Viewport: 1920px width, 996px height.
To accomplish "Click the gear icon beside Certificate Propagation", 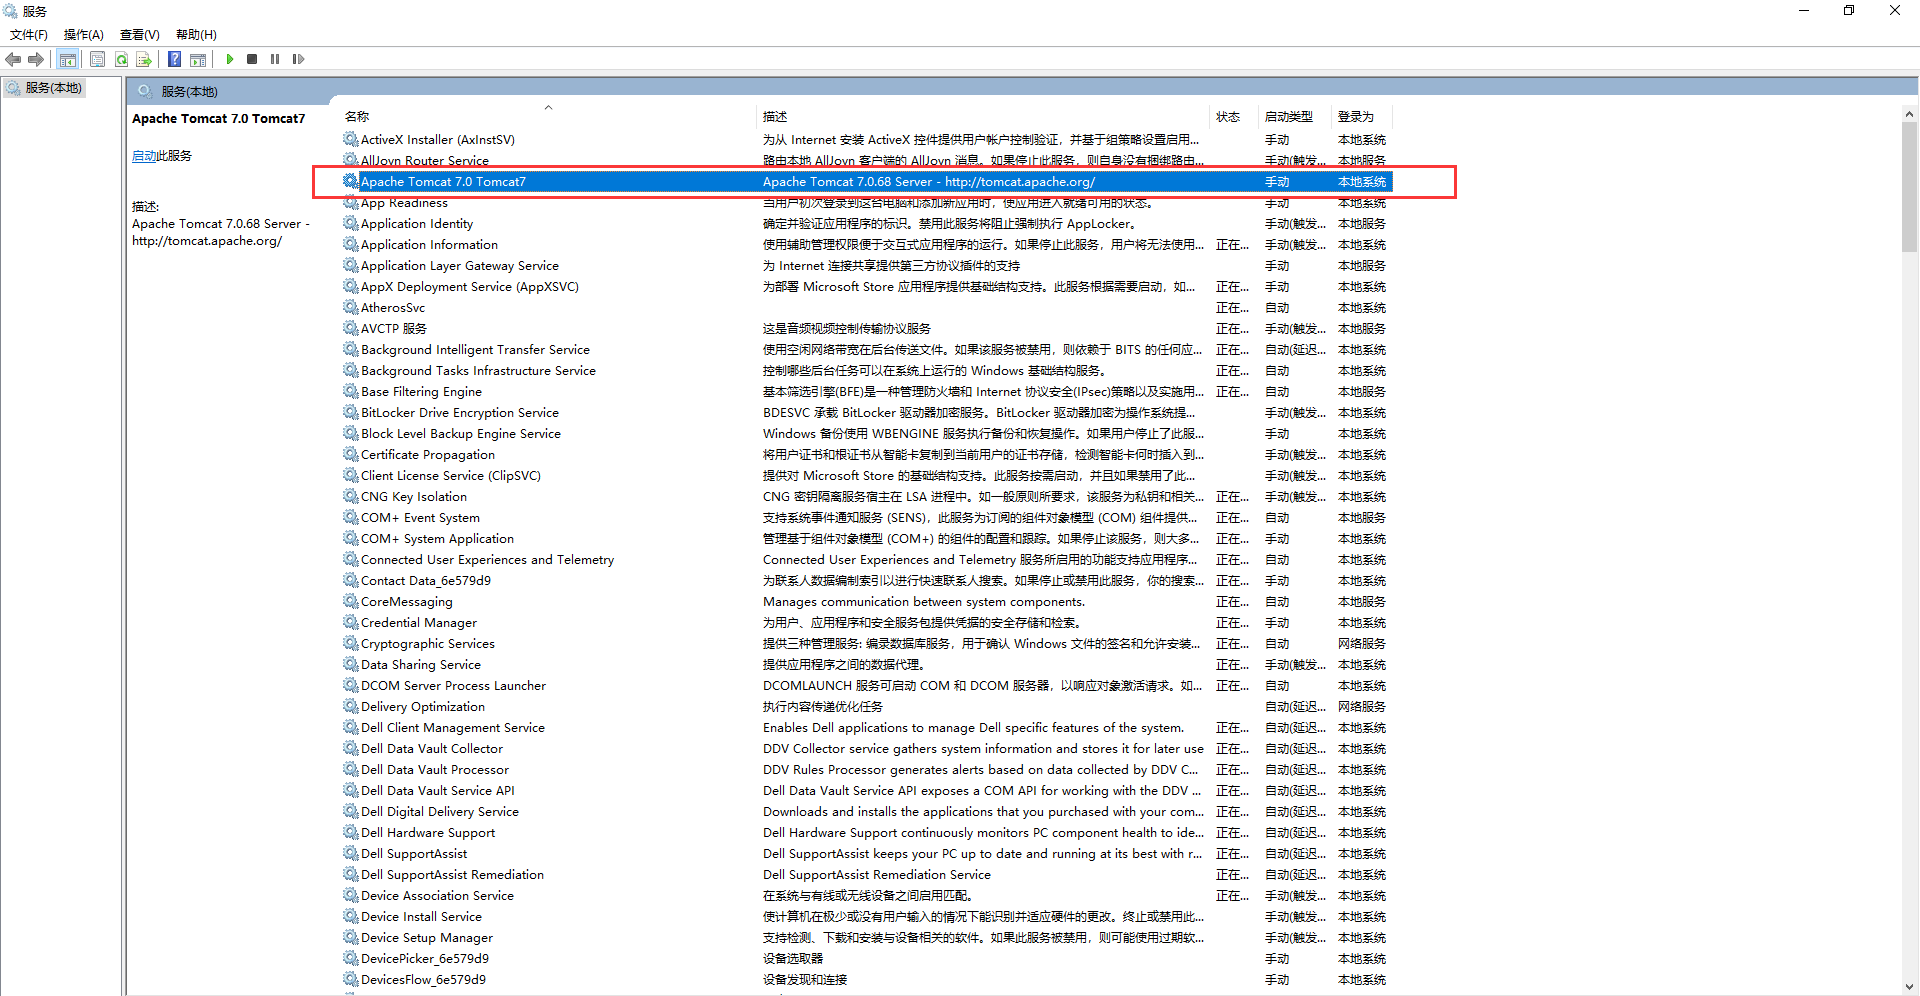I will click(x=351, y=454).
